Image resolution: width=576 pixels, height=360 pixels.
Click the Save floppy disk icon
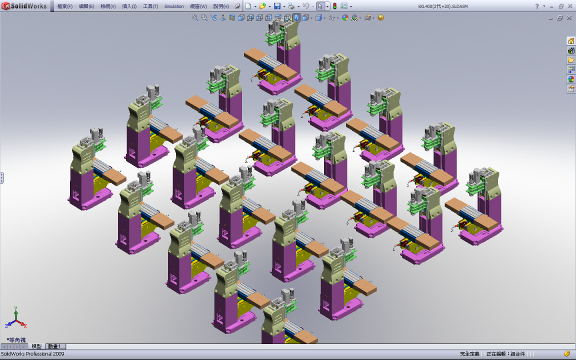click(277, 6)
